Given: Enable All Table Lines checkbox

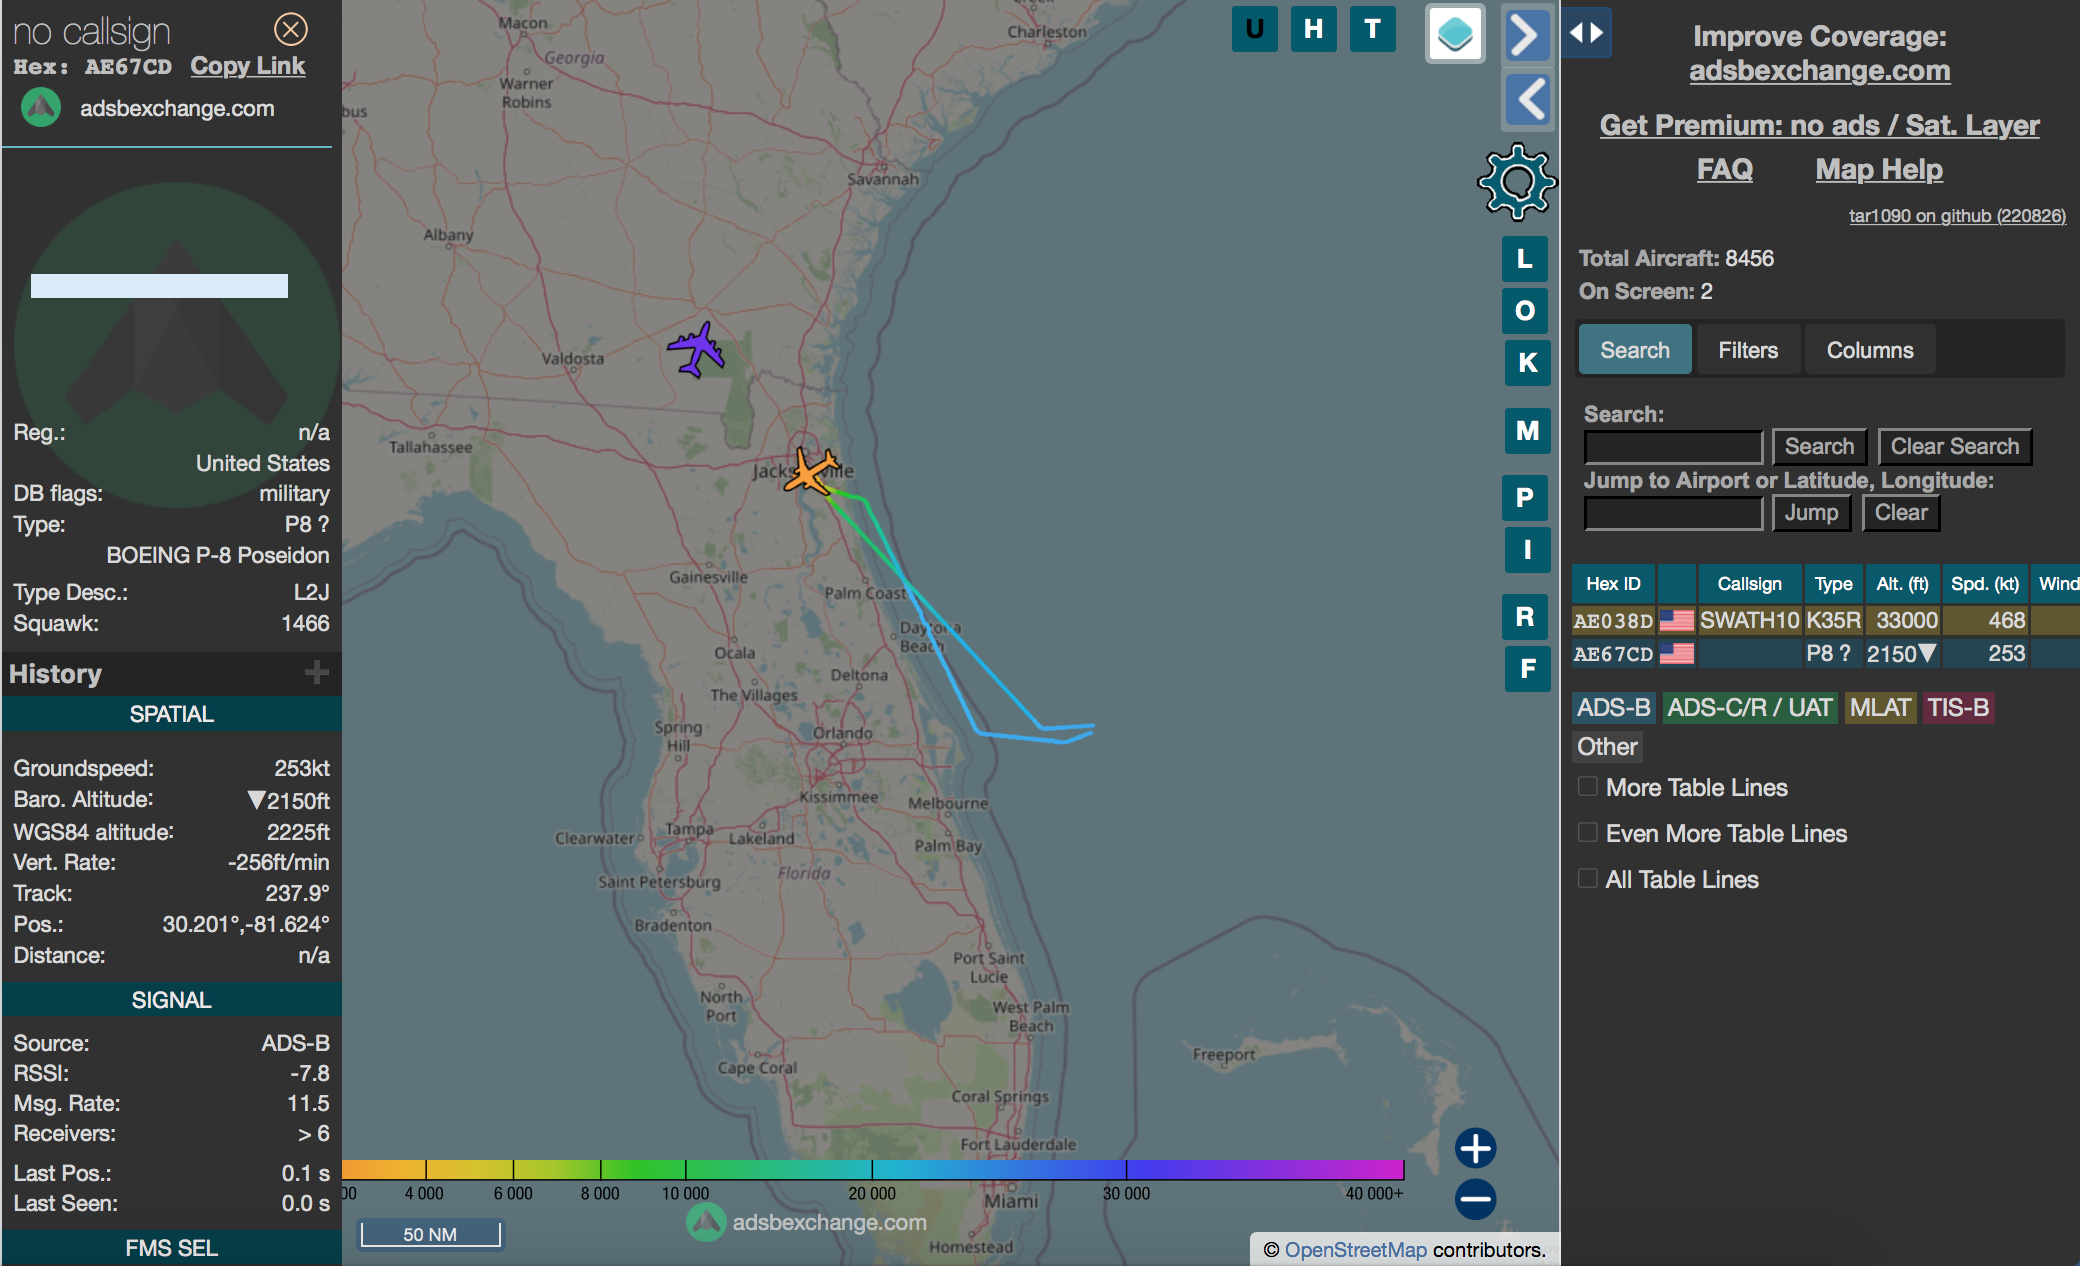Looking at the screenshot, I should (x=1587, y=879).
